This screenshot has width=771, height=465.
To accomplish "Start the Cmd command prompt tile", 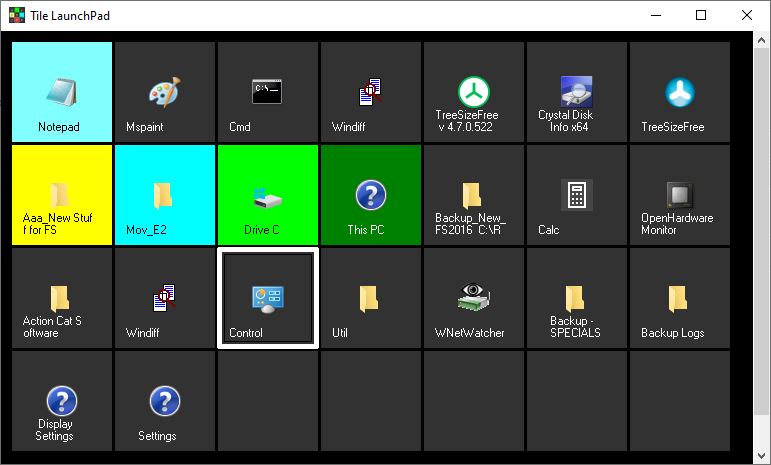I will (x=267, y=92).
